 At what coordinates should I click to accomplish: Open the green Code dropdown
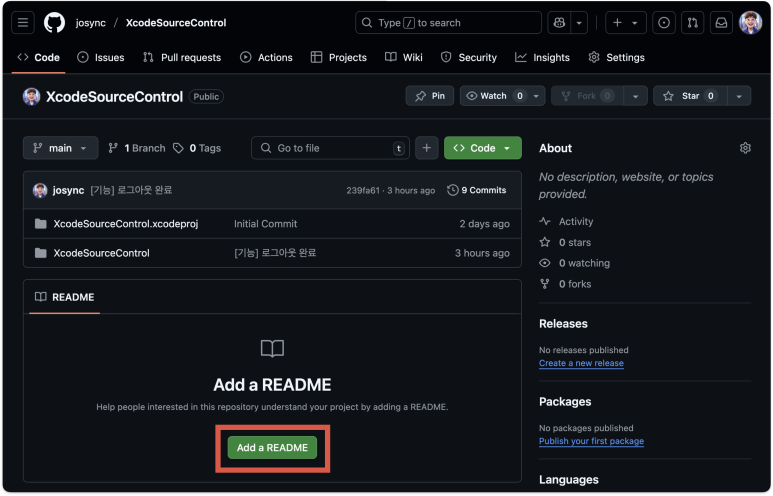point(483,148)
